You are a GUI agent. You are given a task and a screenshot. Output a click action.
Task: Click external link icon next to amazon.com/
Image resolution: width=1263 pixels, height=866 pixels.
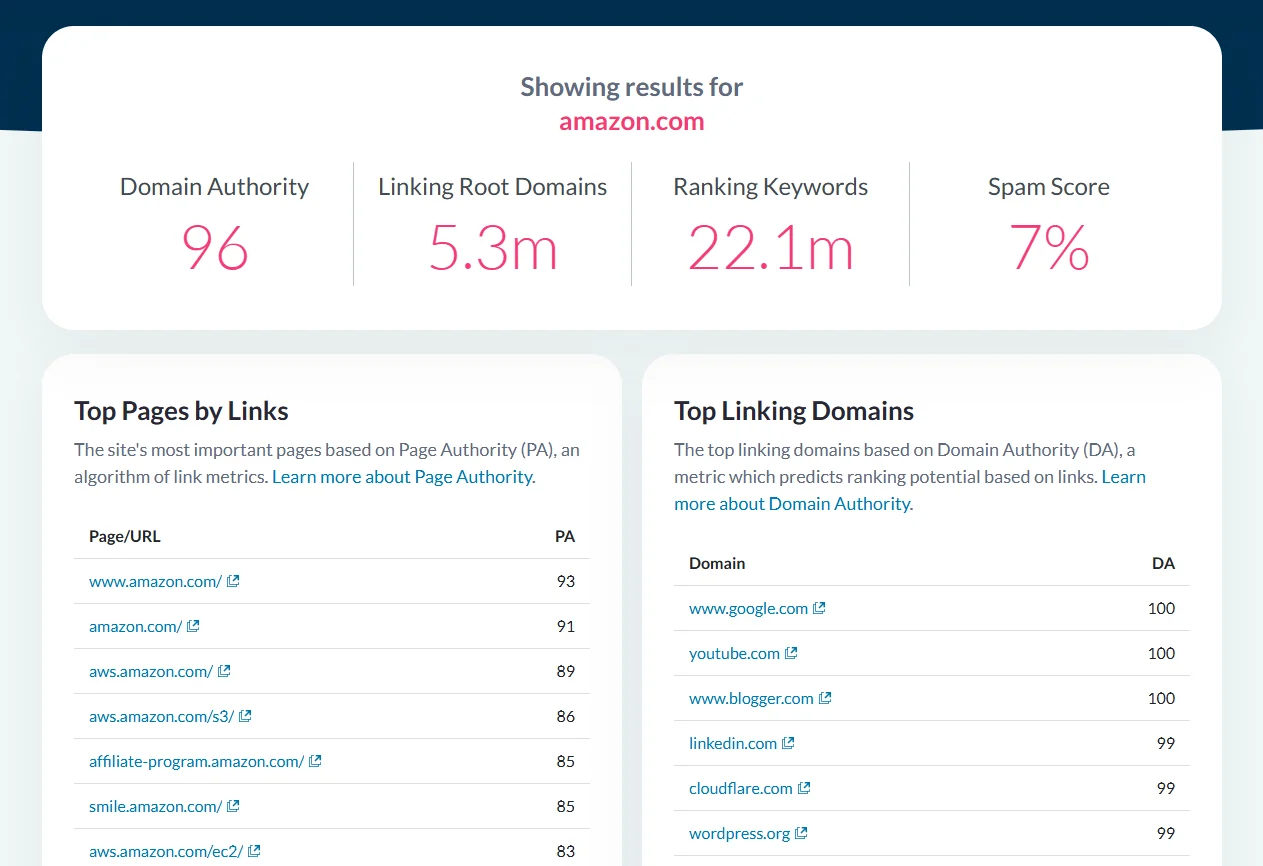193,626
